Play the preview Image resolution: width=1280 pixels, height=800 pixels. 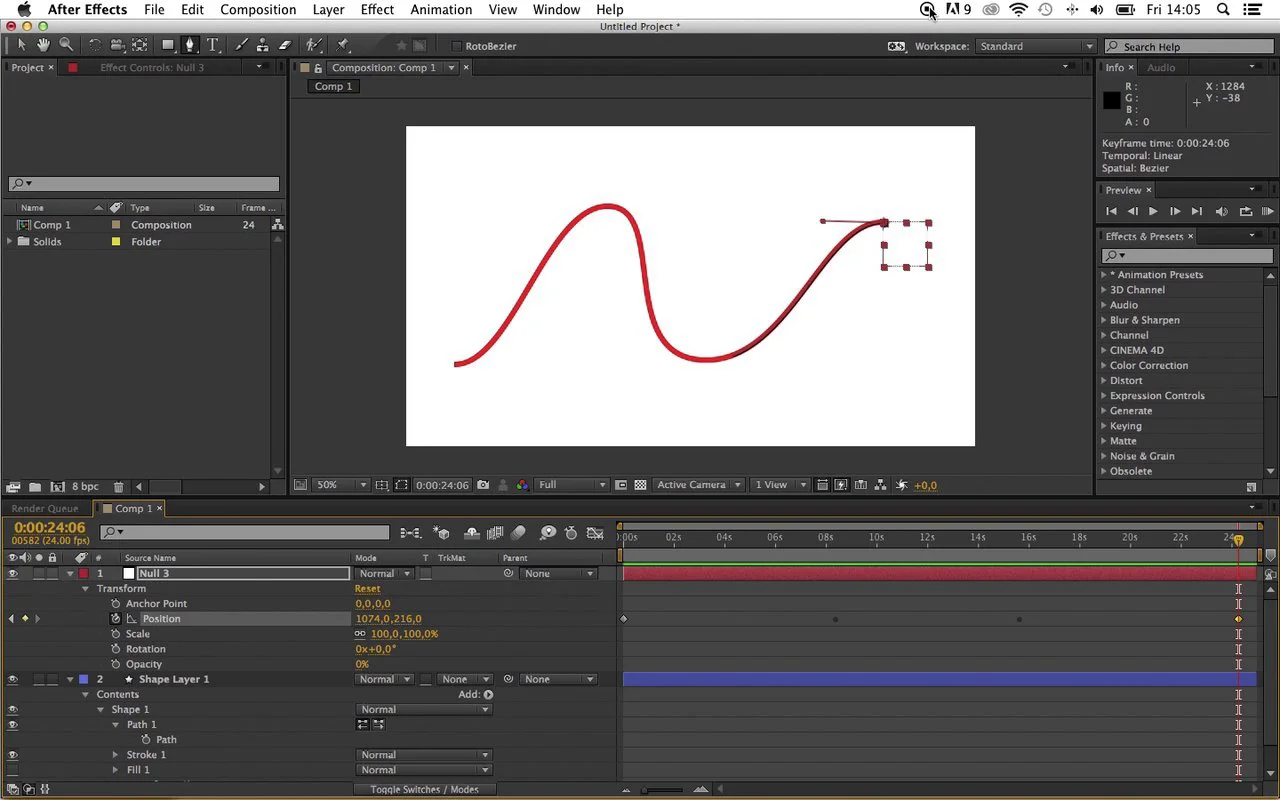pos(1153,211)
